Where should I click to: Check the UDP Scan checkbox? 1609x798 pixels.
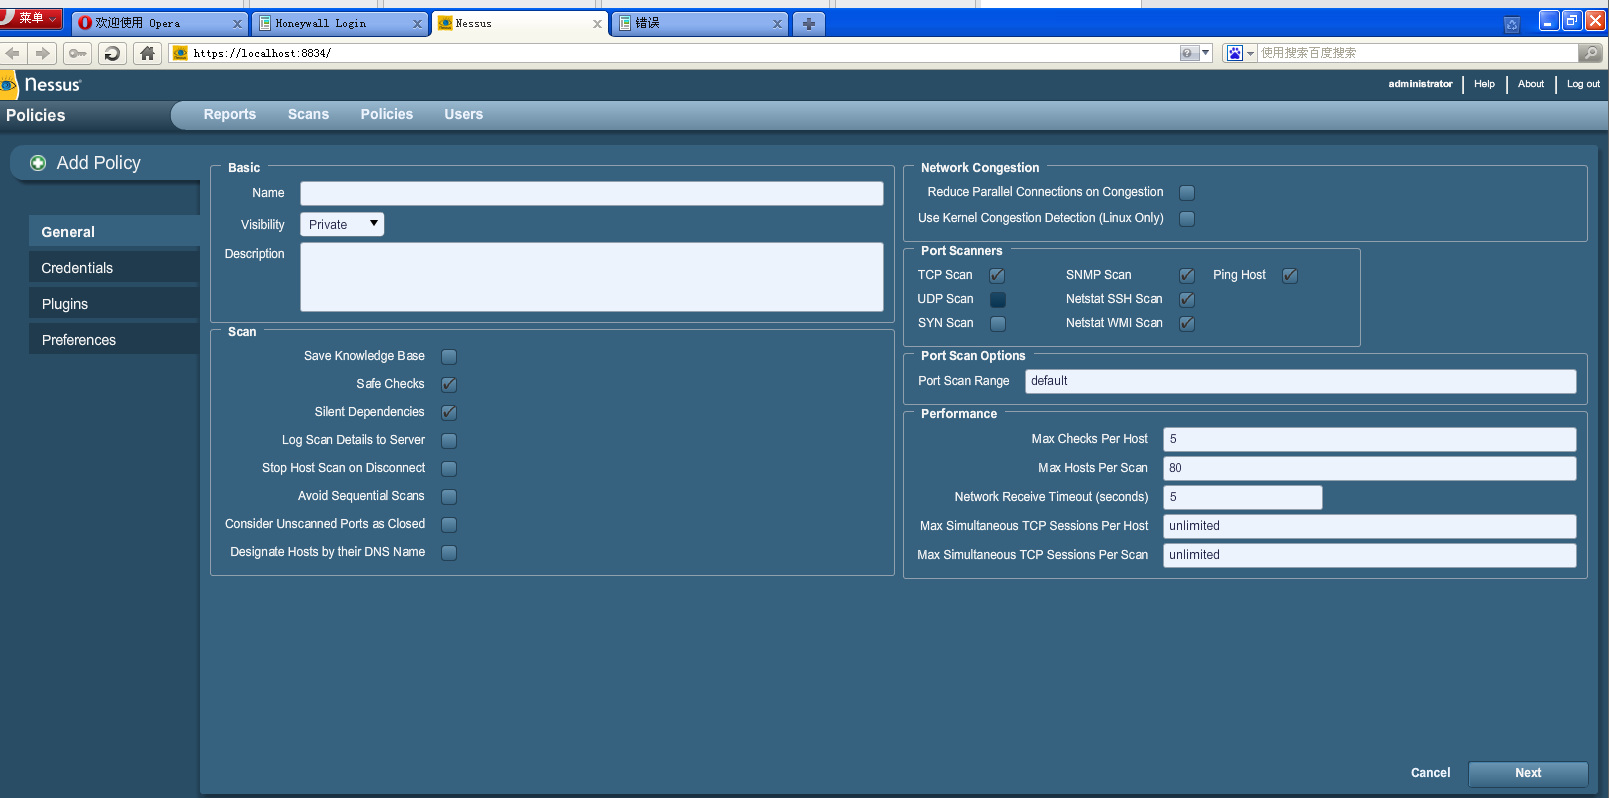[998, 300]
